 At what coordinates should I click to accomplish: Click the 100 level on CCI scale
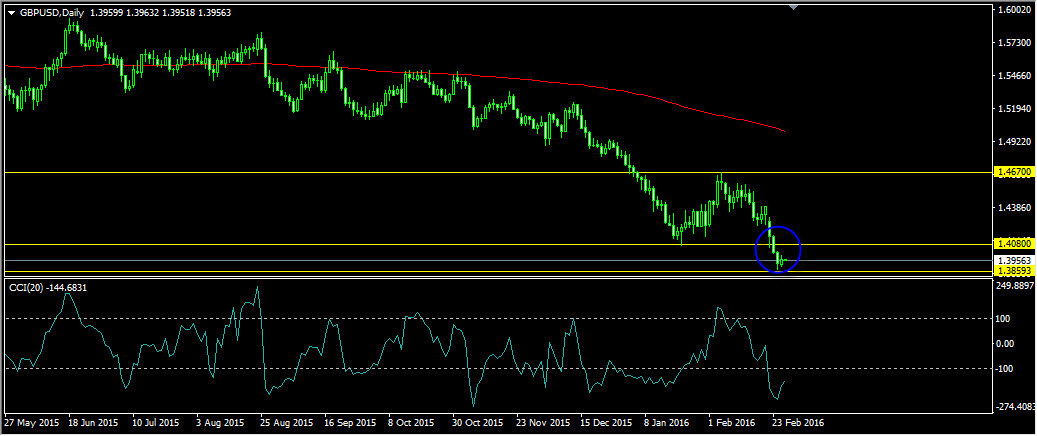1005,319
